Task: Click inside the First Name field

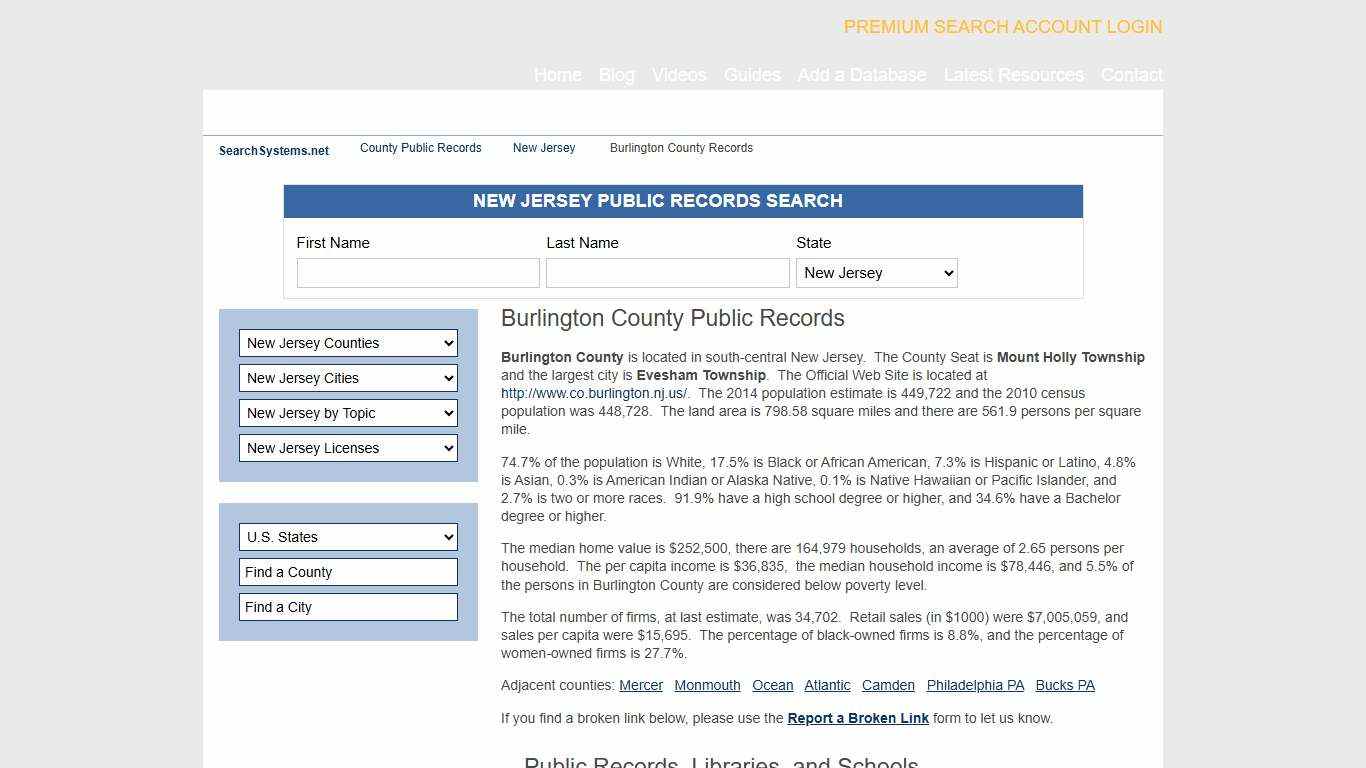Action: 418,272
